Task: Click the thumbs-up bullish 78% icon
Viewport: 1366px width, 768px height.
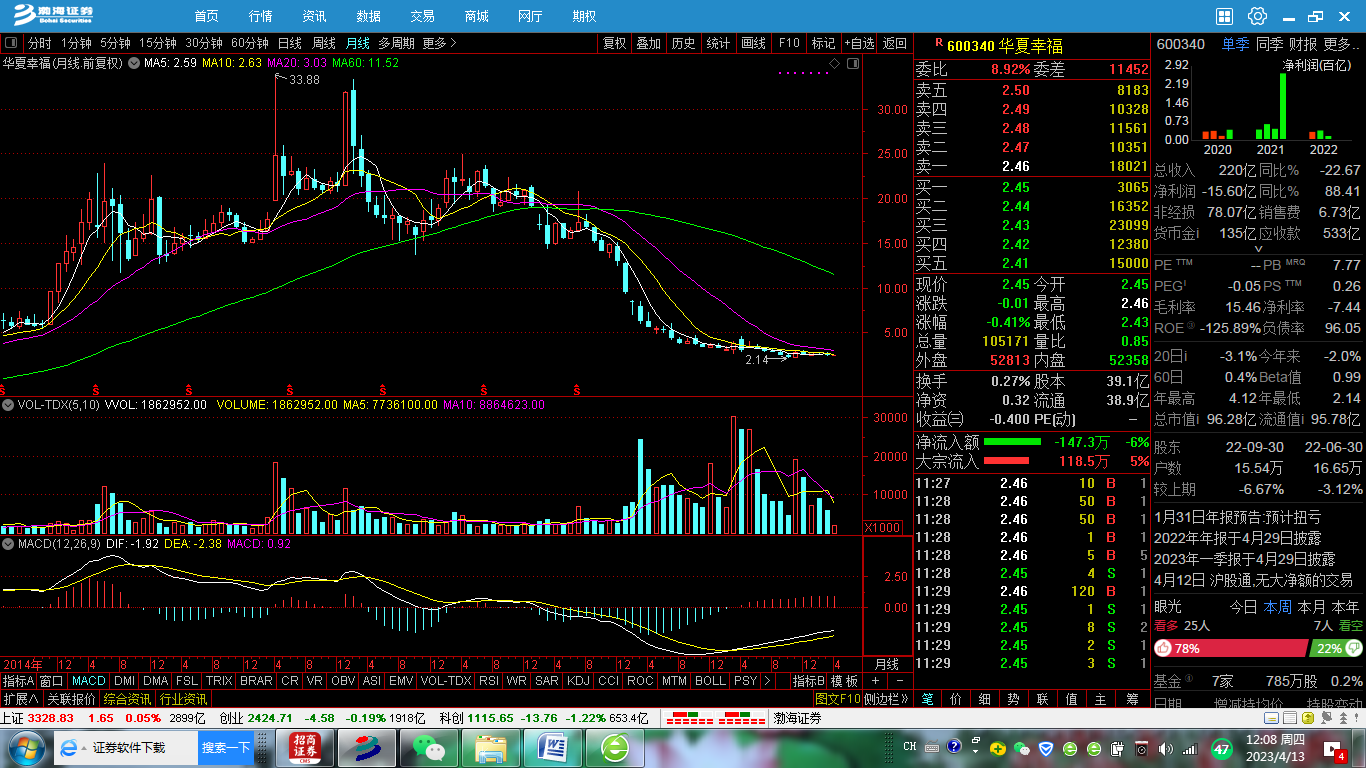Action: click(1164, 648)
